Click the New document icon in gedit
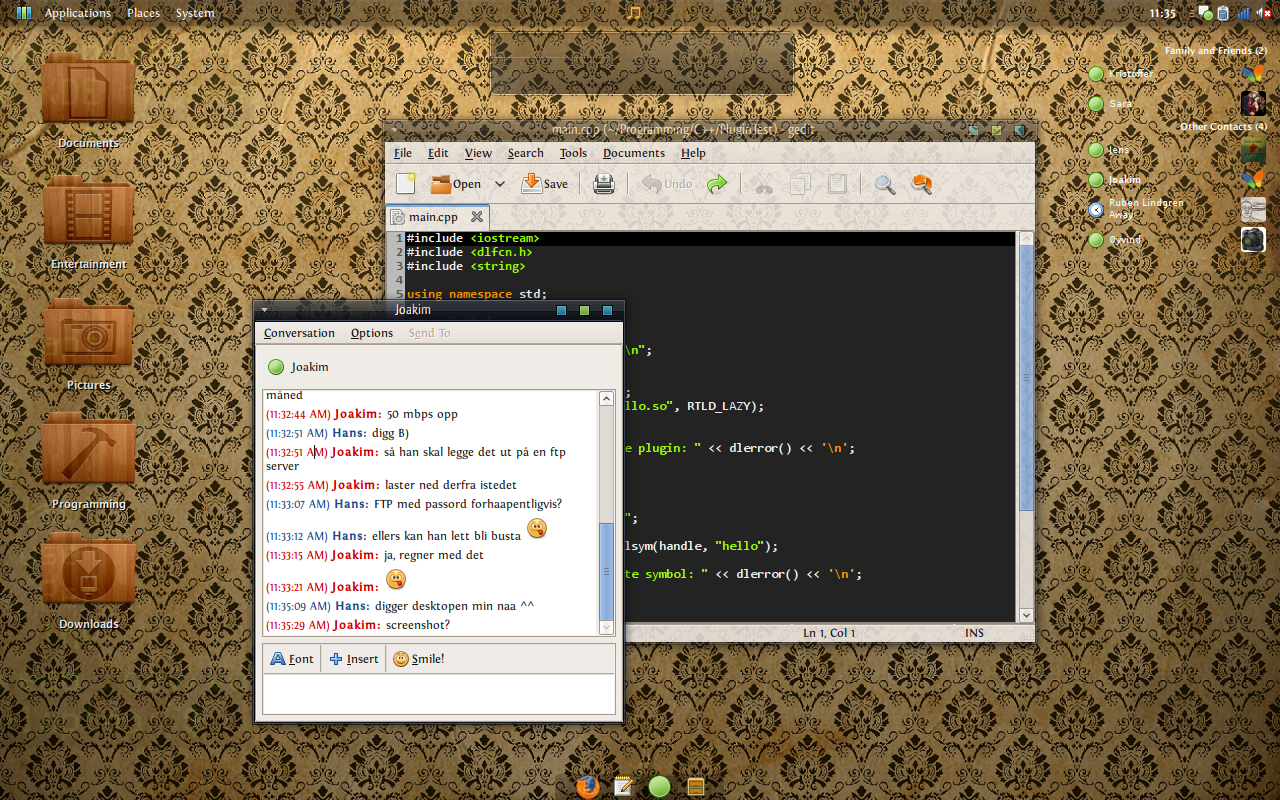Screen dimensions: 1280x800 click(405, 184)
